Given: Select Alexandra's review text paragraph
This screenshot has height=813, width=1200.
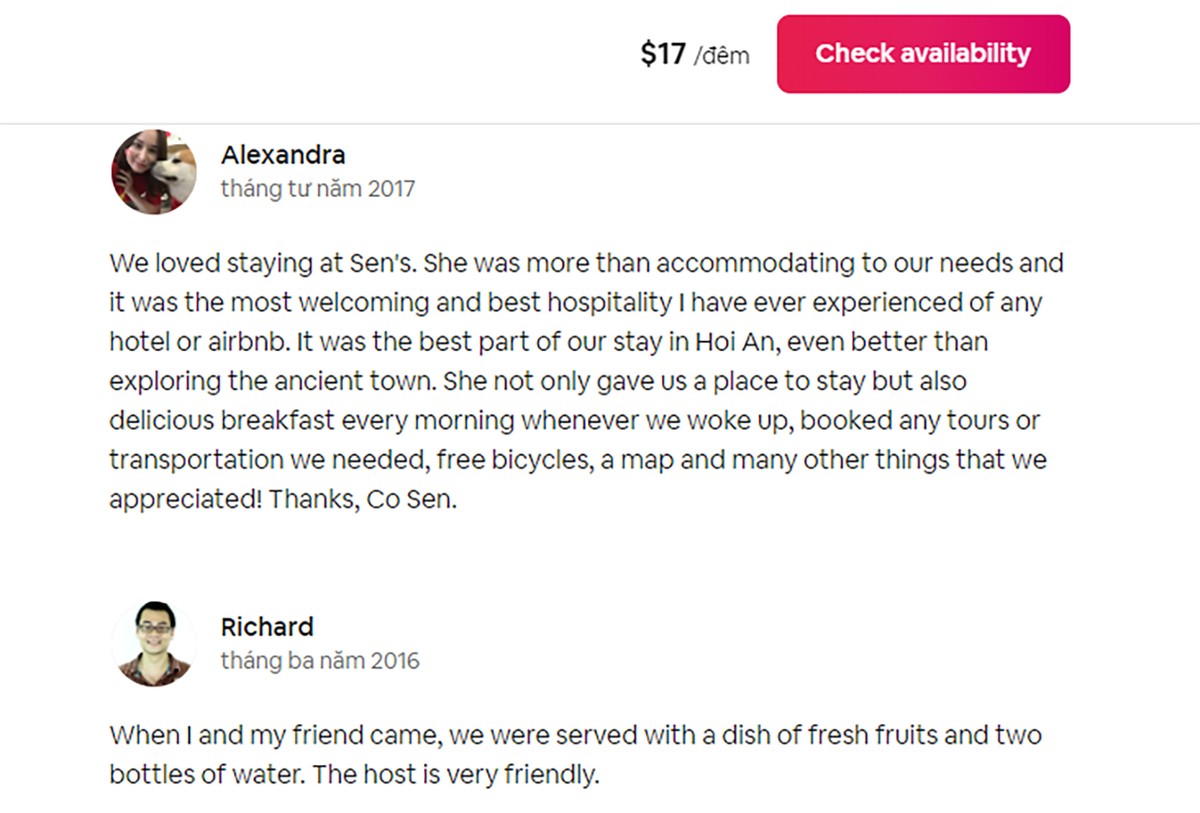Looking at the screenshot, I should (585, 380).
